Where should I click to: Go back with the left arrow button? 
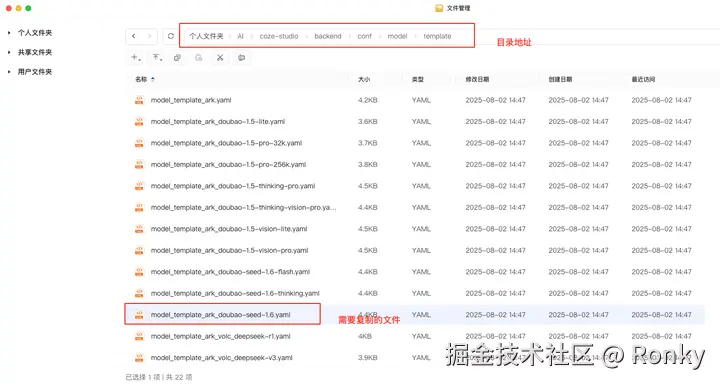134,36
